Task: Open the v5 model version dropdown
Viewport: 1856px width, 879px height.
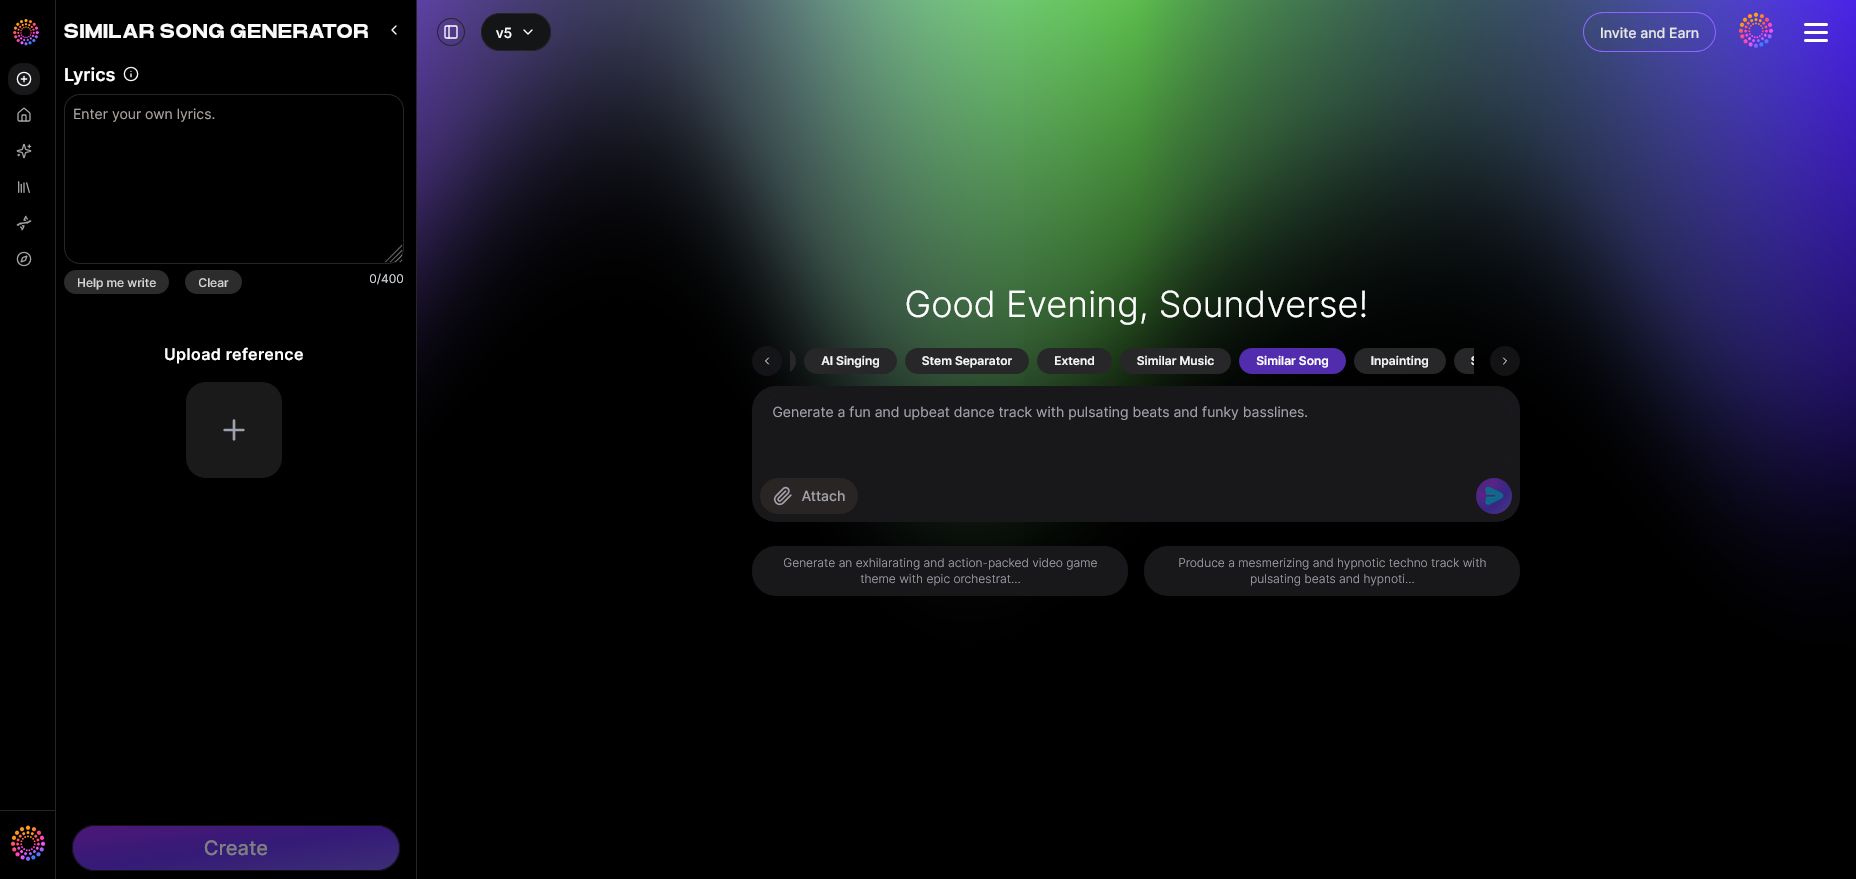Action: click(515, 32)
